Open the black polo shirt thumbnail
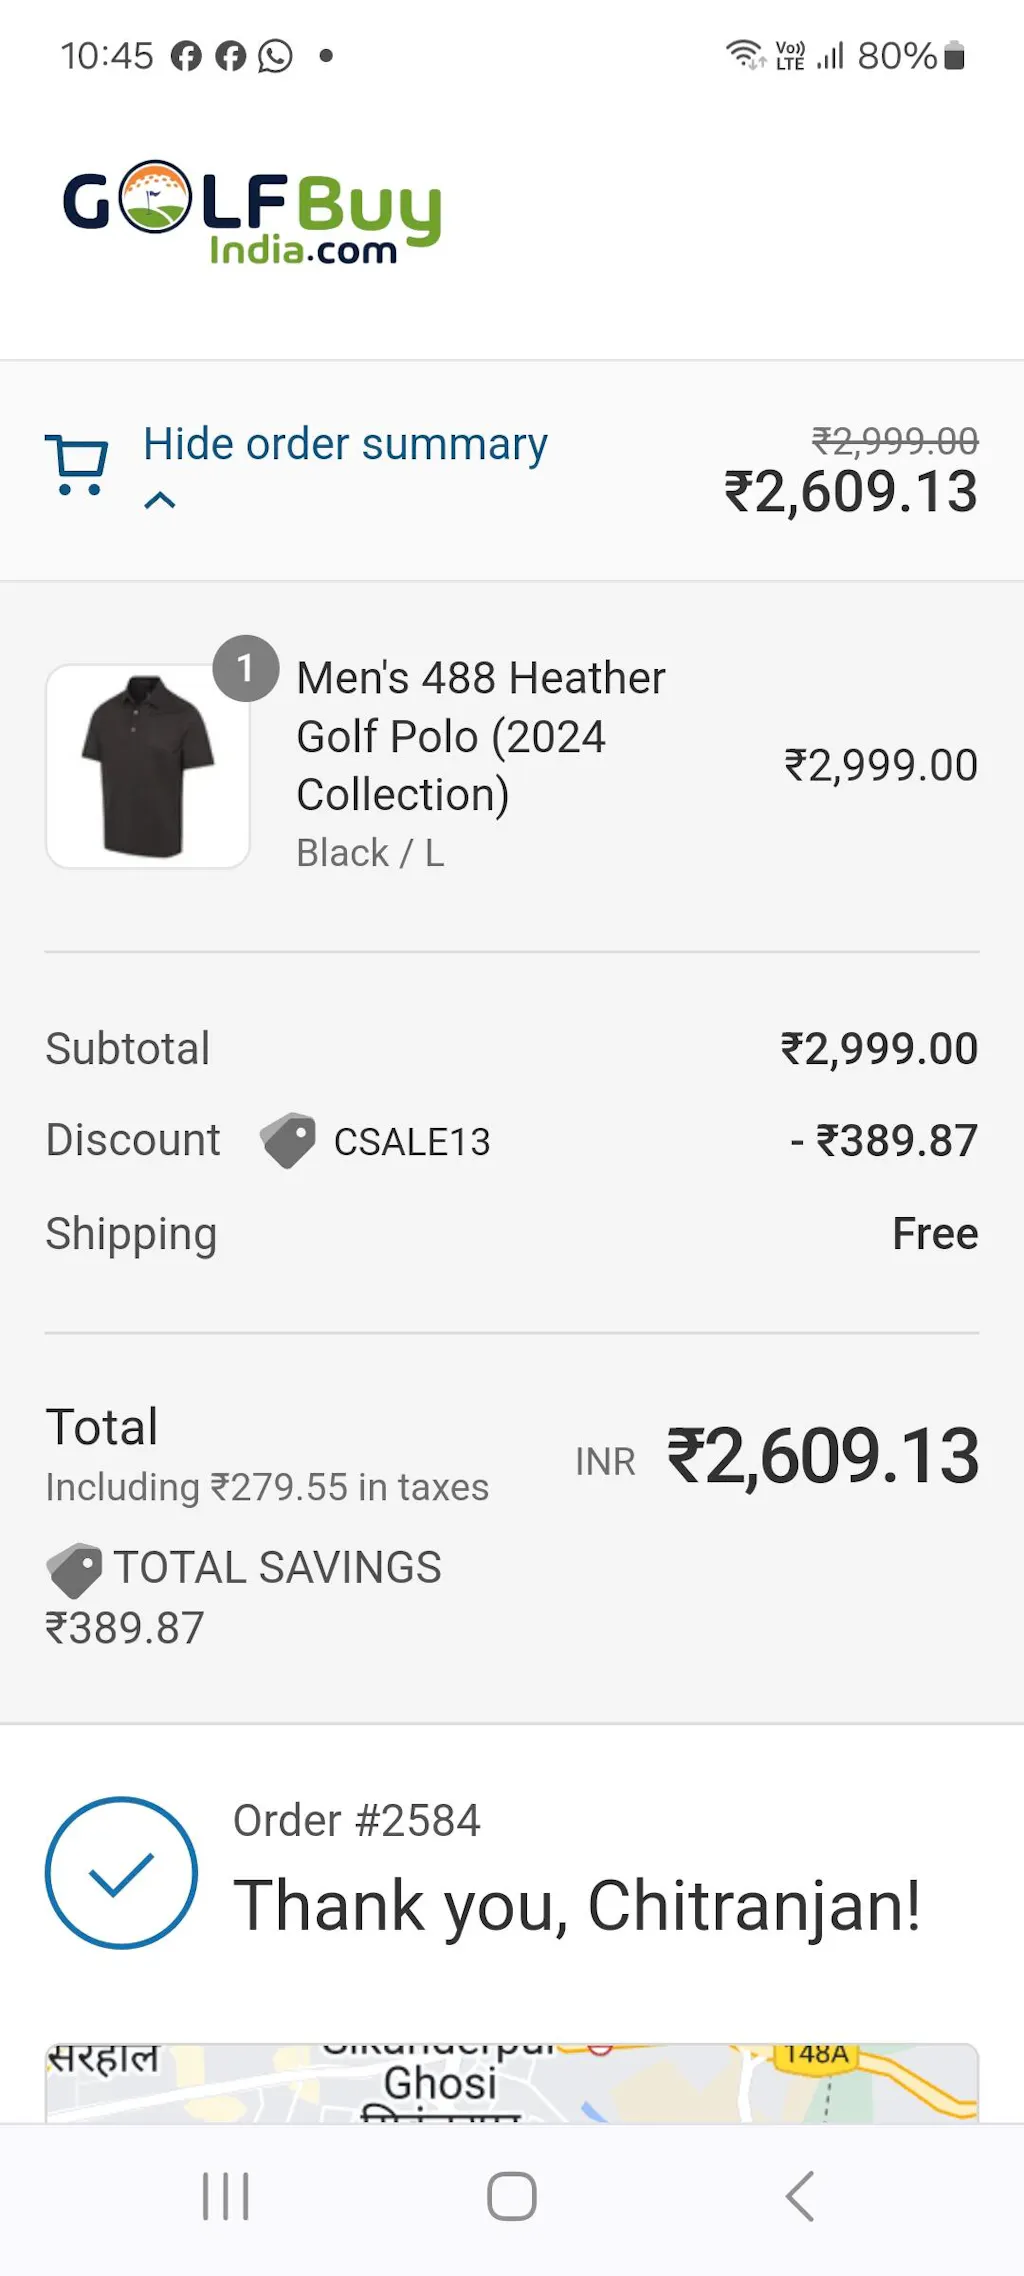 148,767
